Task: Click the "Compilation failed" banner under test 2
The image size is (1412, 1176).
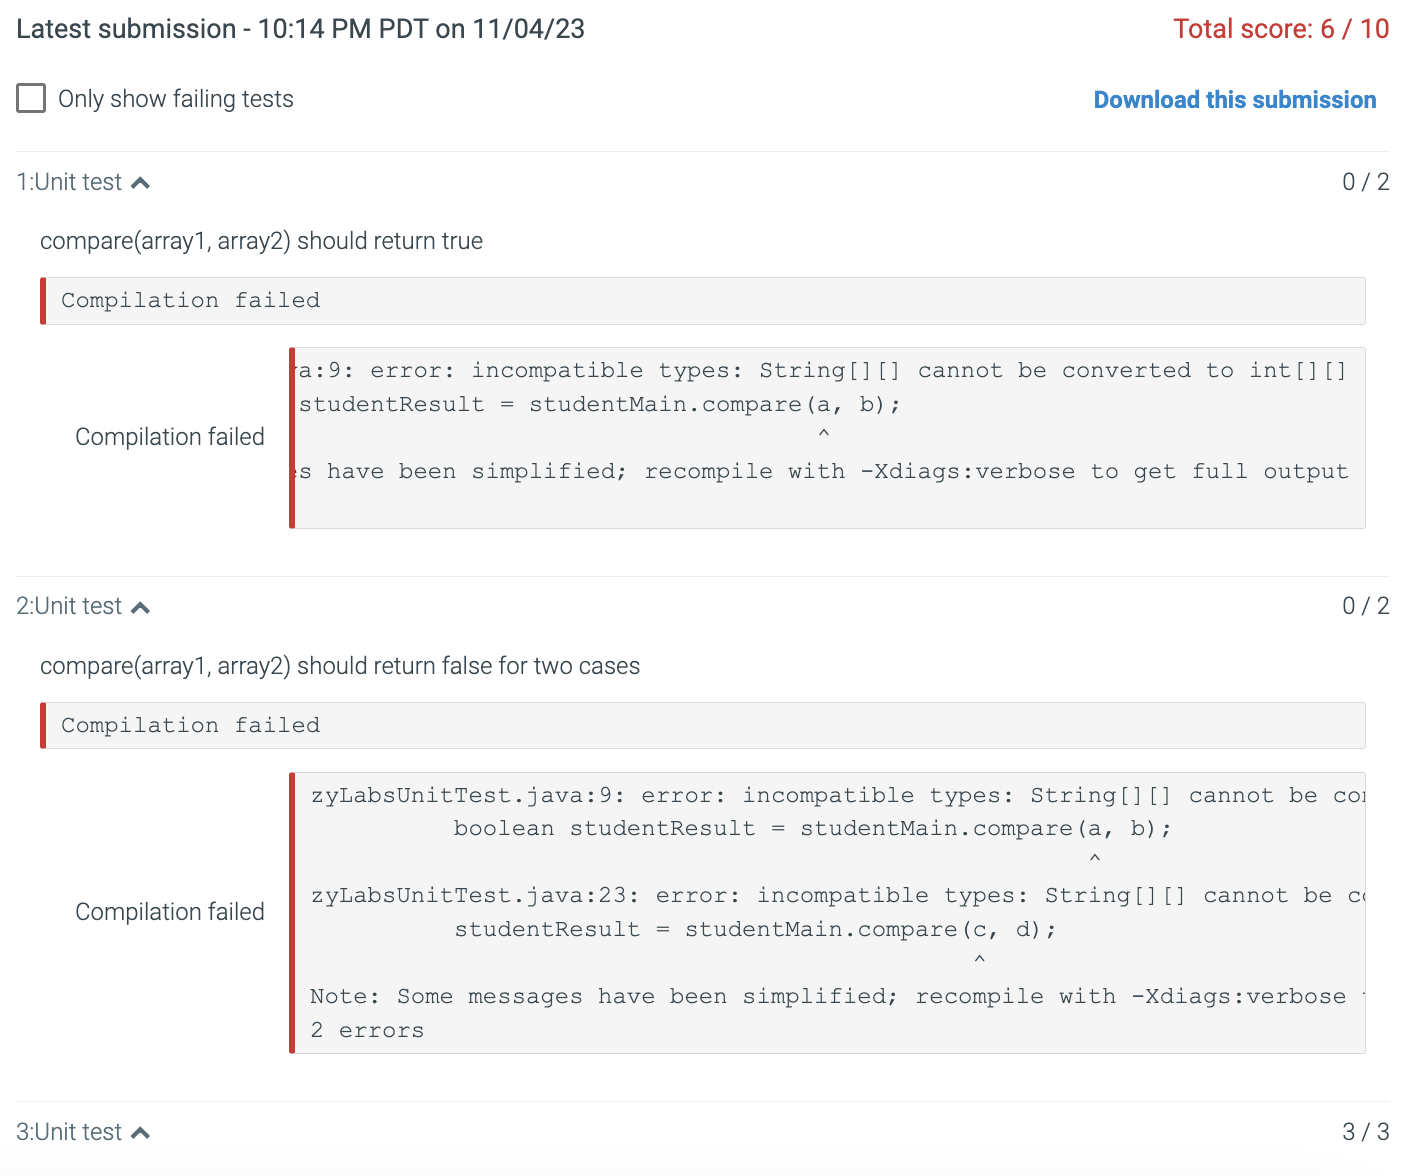Action: click(191, 725)
